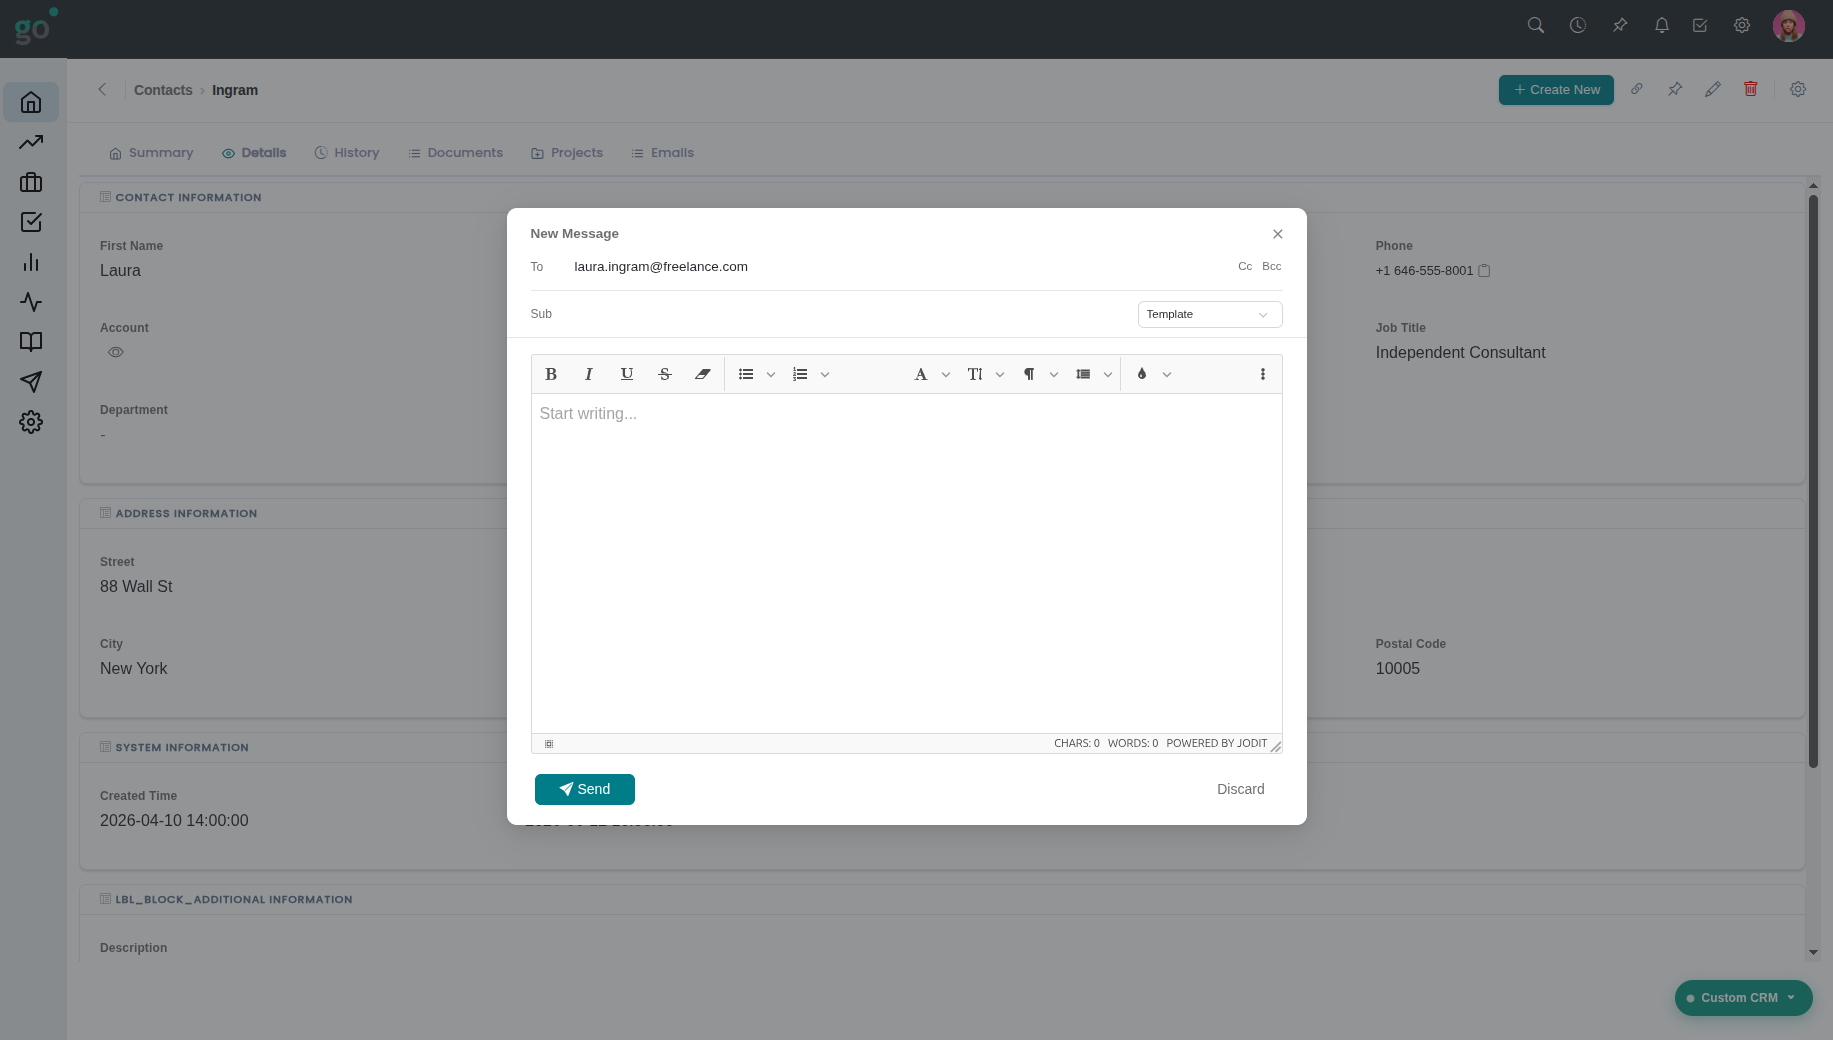The width and height of the screenshot is (1833, 1040).
Task: Open font family dropdown arrow
Action: point(946,375)
